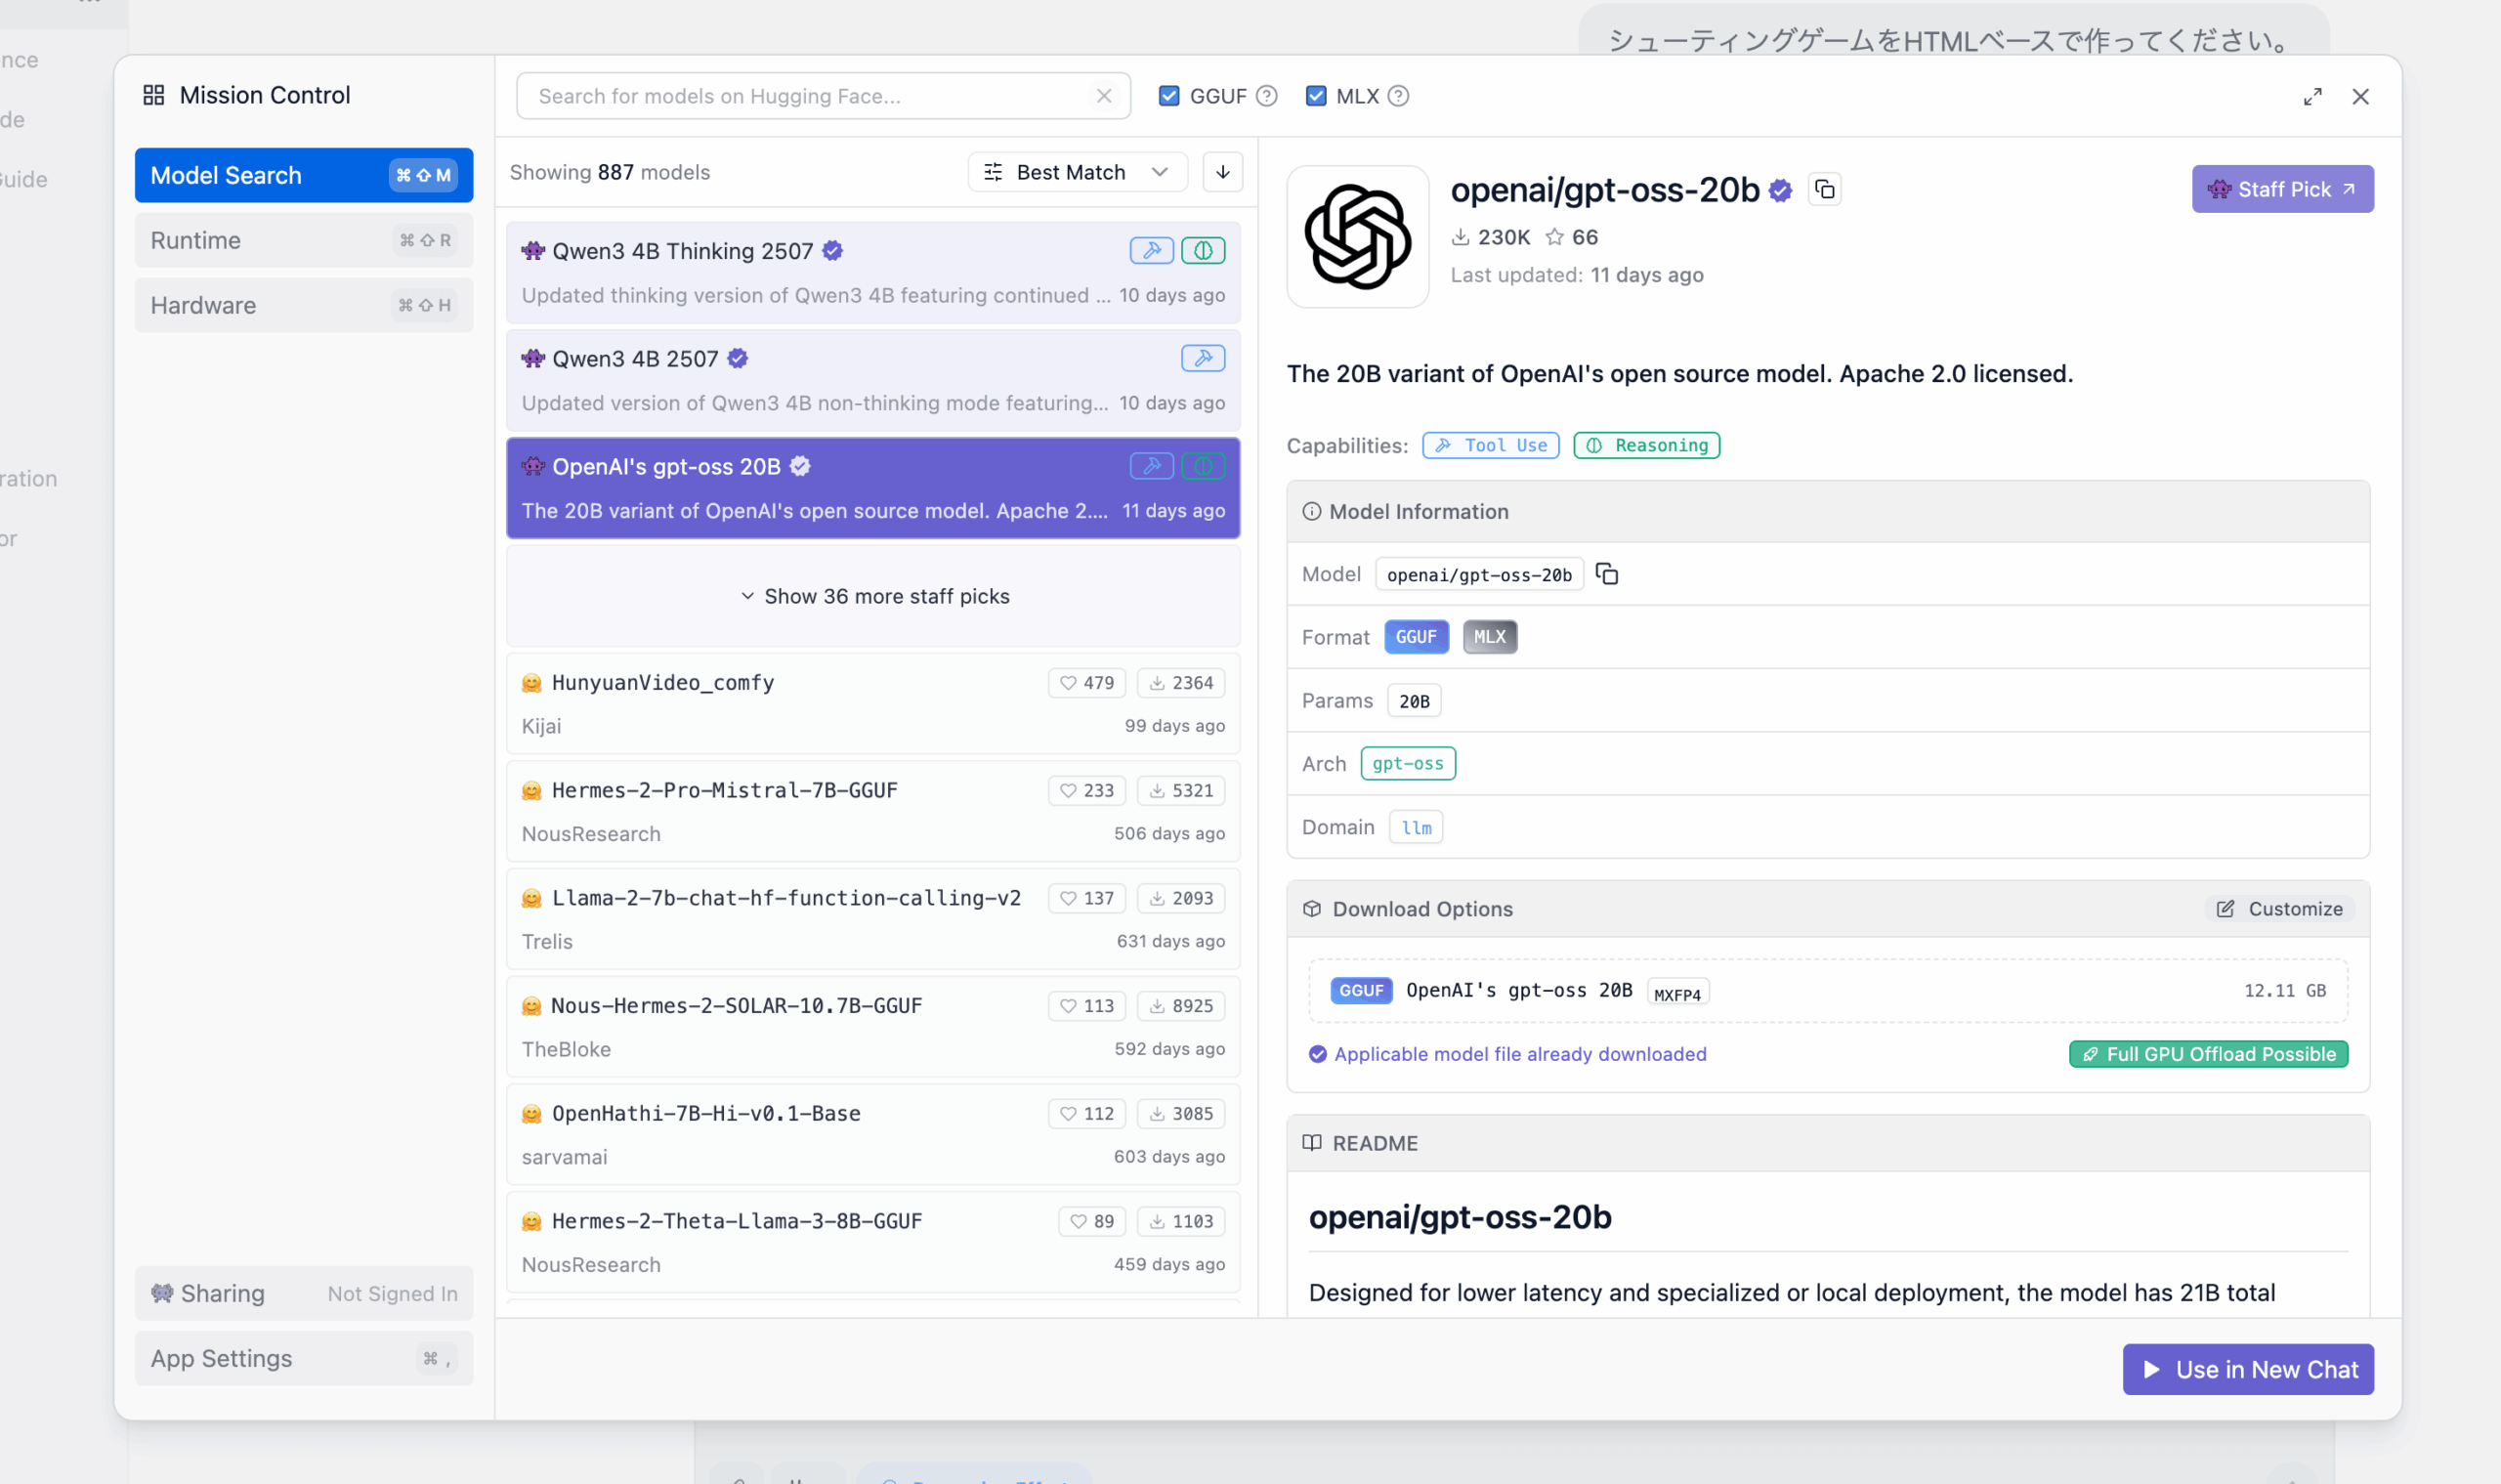2501x1484 pixels.
Task: Click GGUF help question mark icon
Action: tap(1267, 96)
